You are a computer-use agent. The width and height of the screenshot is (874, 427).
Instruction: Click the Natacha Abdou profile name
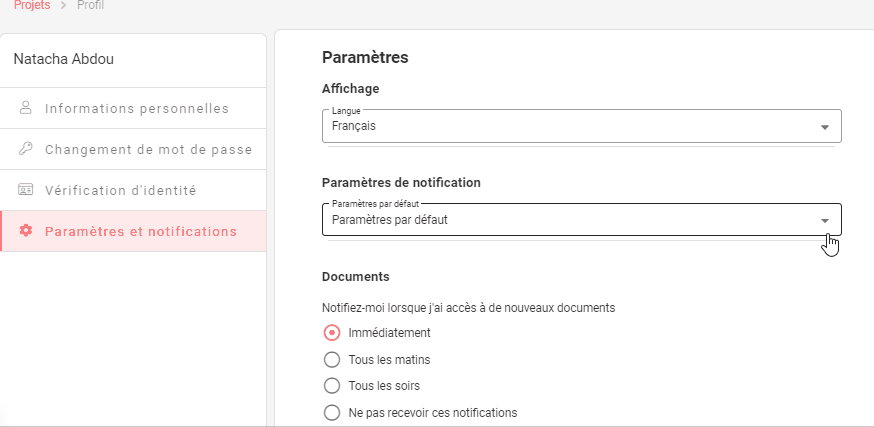pyautogui.click(x=64, y=59)
